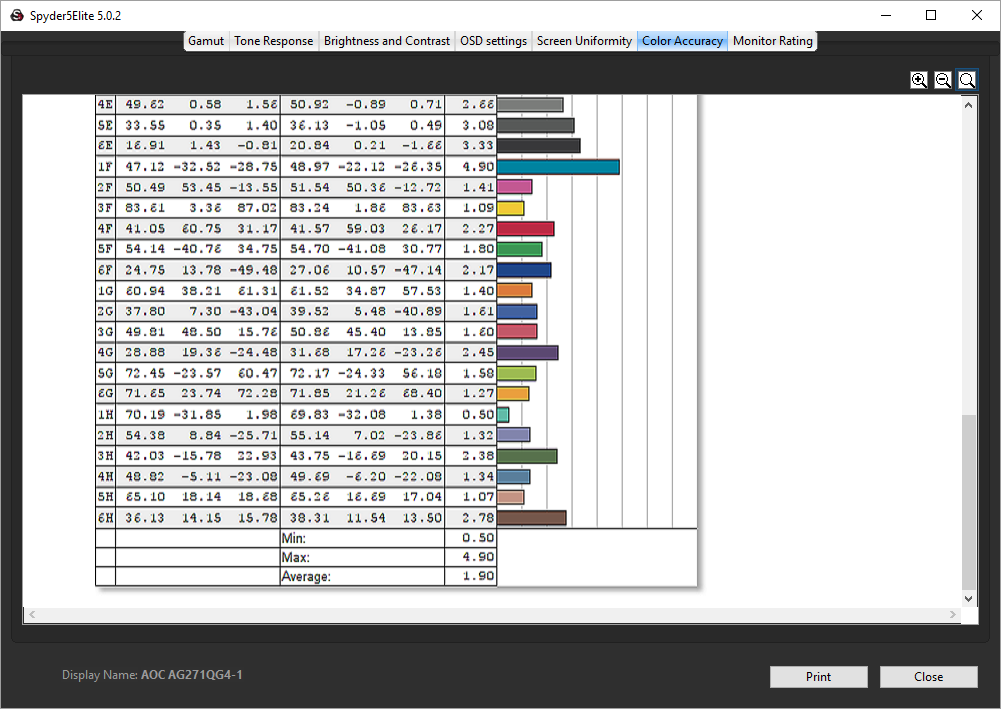Click the zoom out magnifier icon
1001x709 pixels.
[943, 80]
